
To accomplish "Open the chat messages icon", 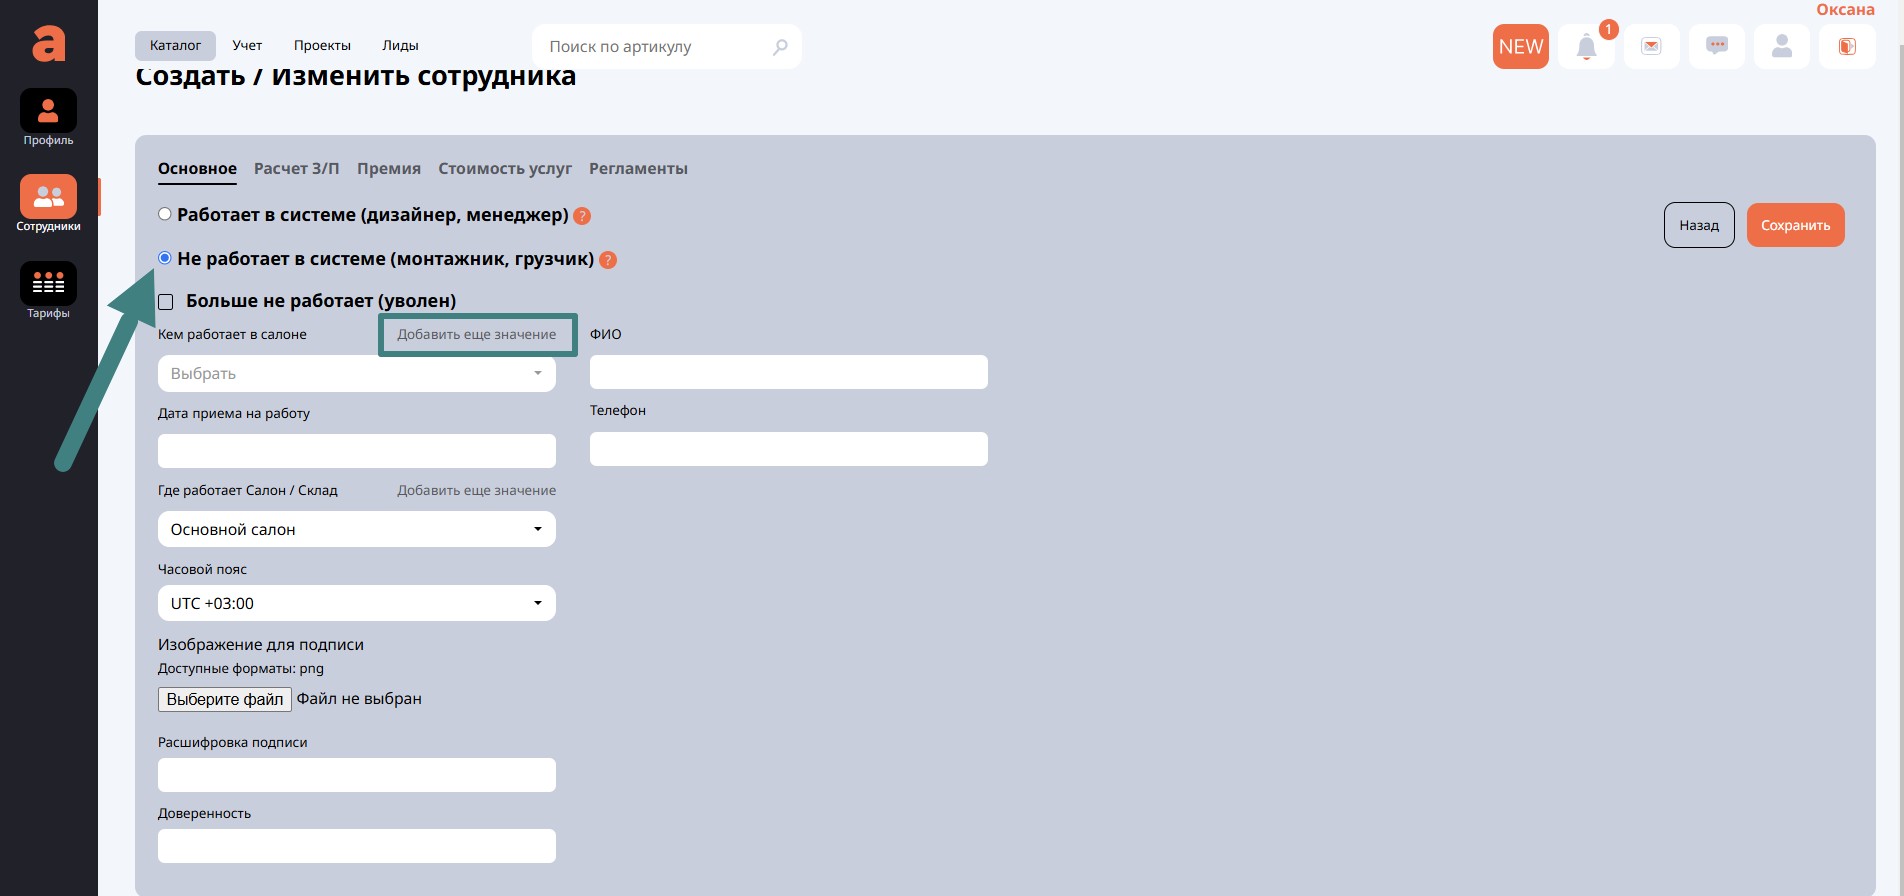I will click(1716, 47).
